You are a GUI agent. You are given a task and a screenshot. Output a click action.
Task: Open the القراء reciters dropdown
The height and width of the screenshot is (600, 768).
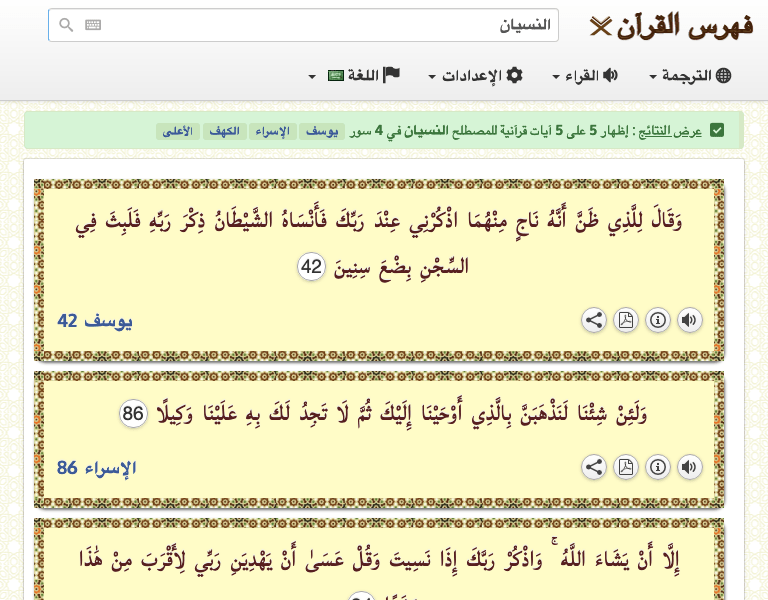click(x=585, y=76)
